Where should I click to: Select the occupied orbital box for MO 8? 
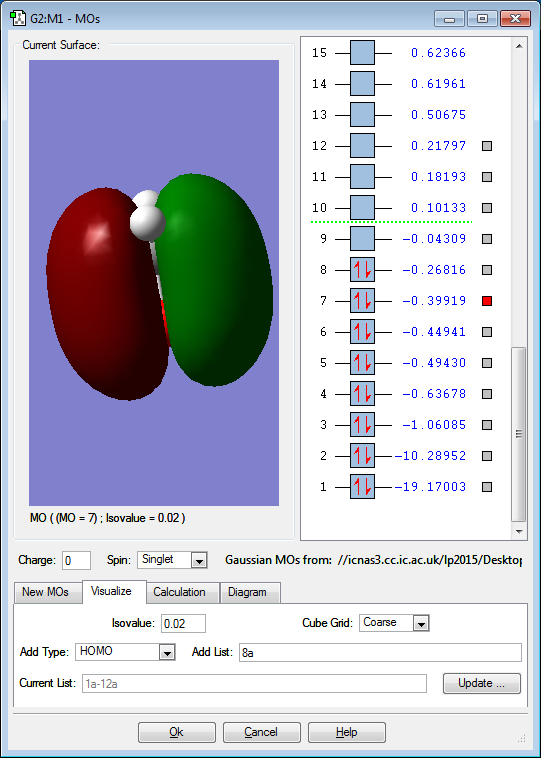362,270
